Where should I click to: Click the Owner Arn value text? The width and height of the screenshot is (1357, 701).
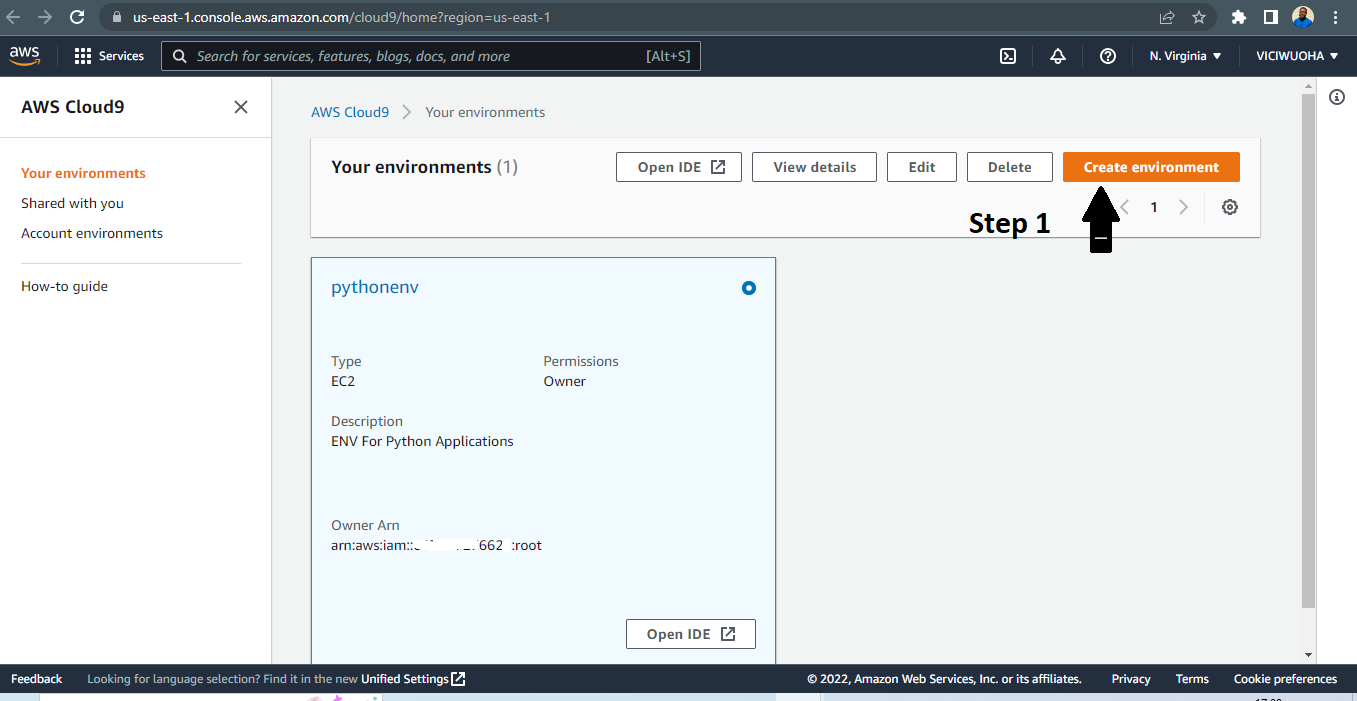pyautogui.click(x=436, y=545)
